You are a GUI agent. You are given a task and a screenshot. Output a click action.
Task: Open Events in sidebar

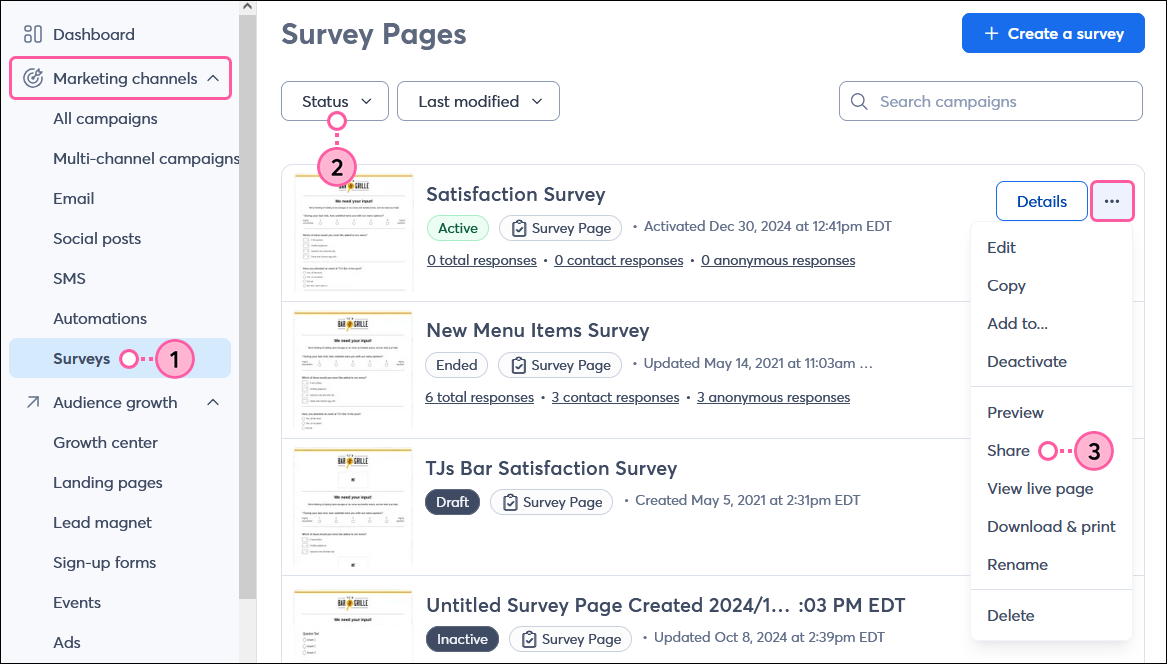77,603
